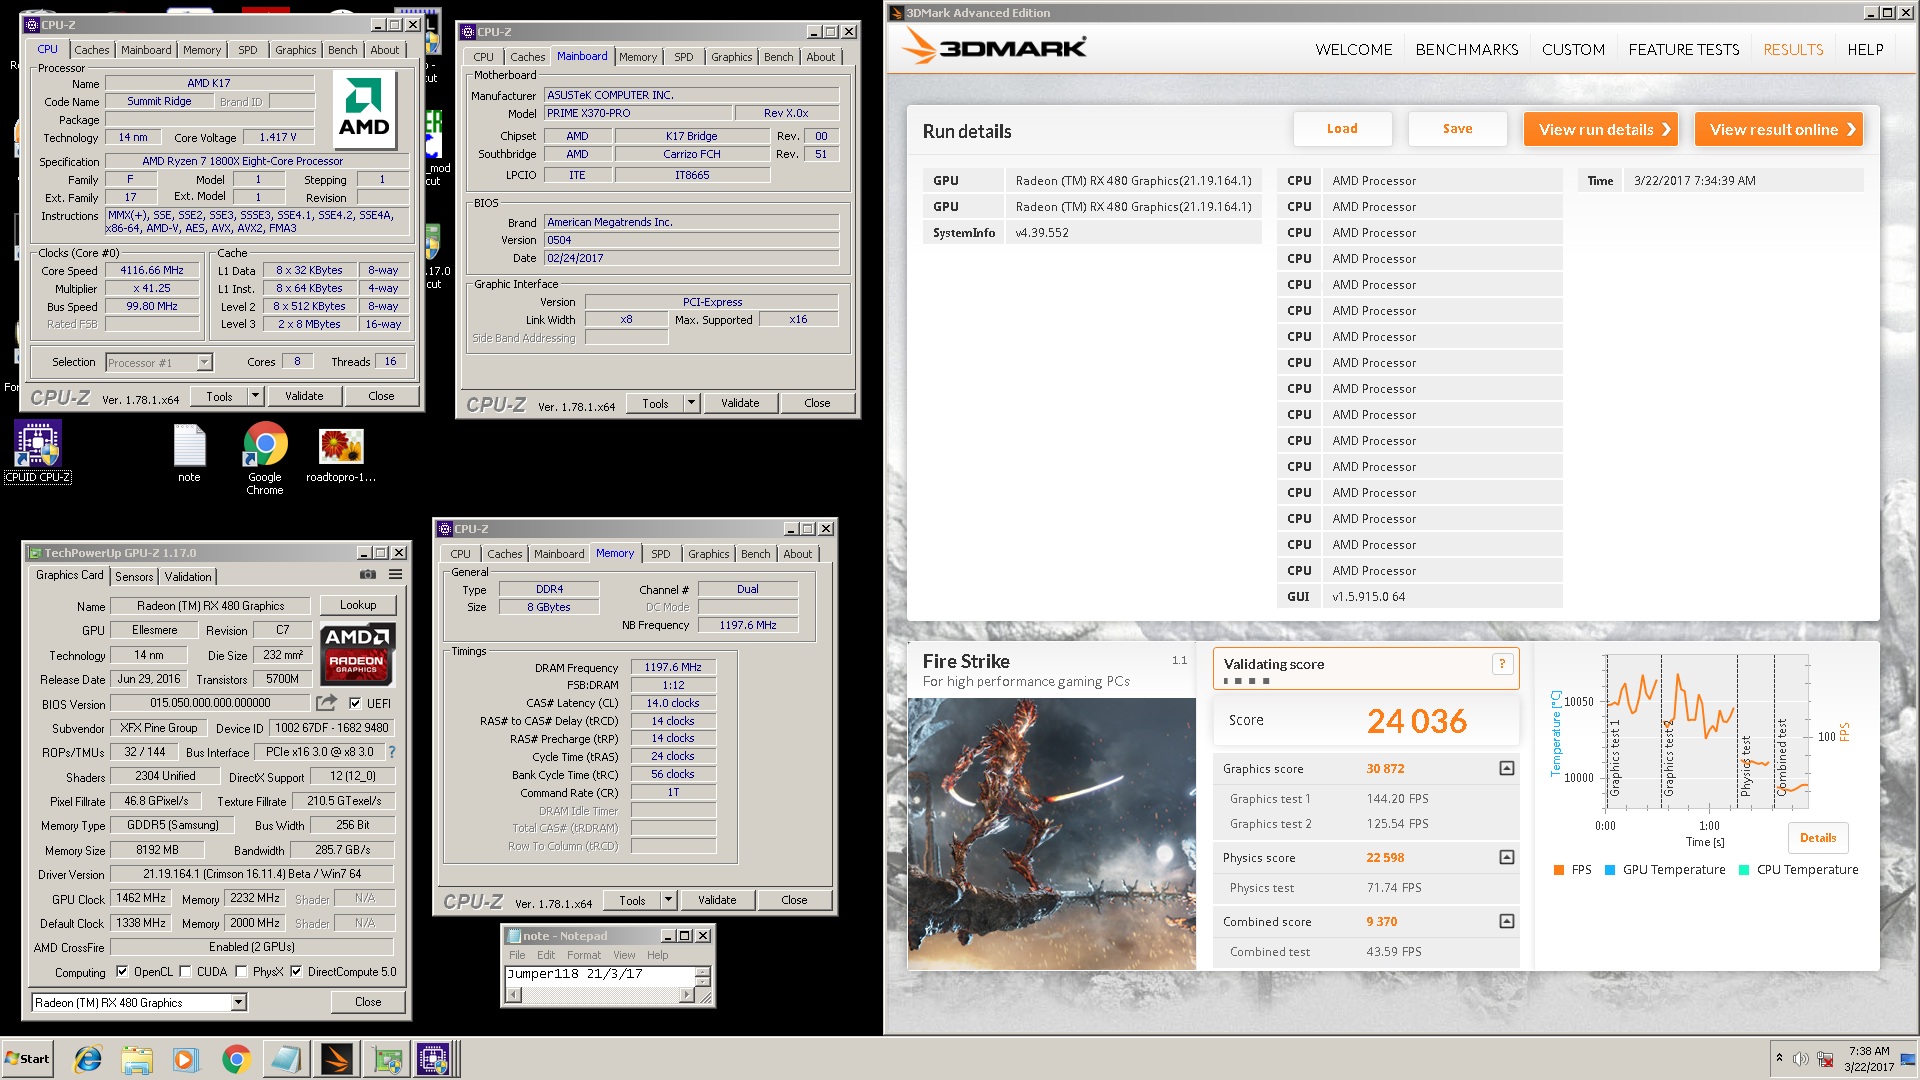
Task: Click the Load button in 3DMark Run details
Action: (x=1342, y=129)
